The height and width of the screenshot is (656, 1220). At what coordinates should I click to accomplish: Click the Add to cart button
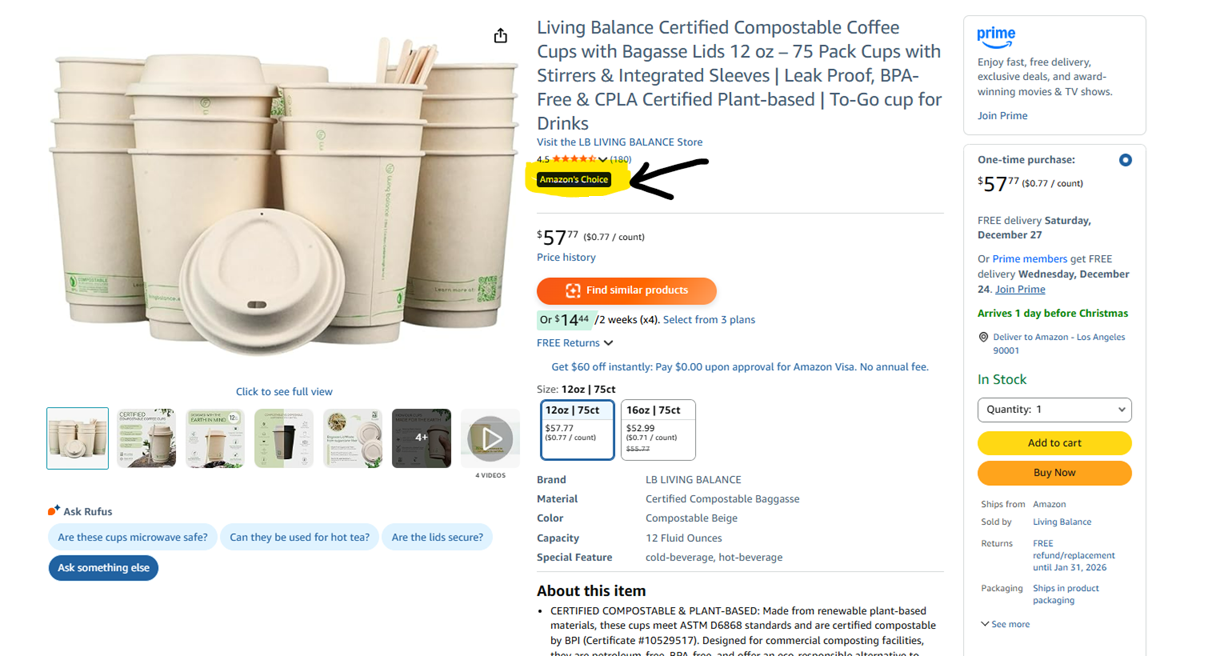click(1054, 443)
